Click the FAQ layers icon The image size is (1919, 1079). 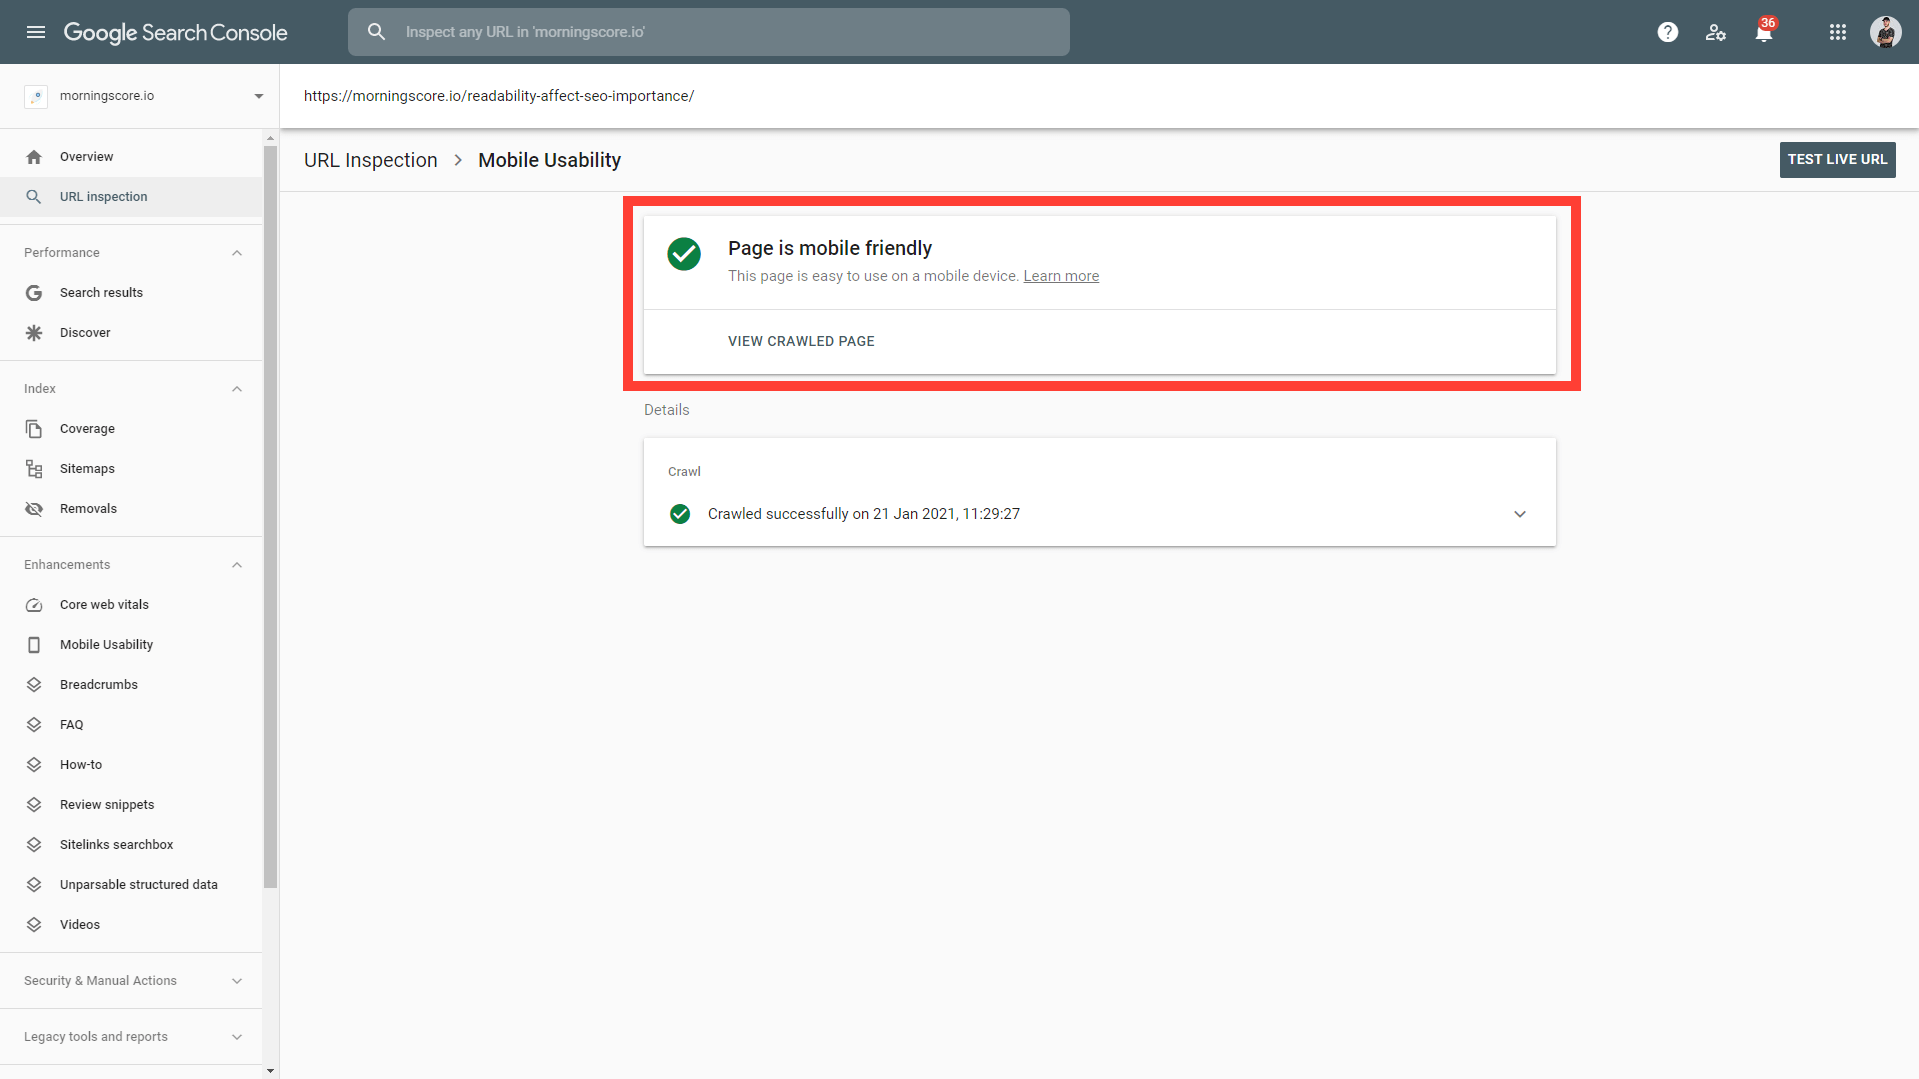pyautogui.click(x=34, y=725)
